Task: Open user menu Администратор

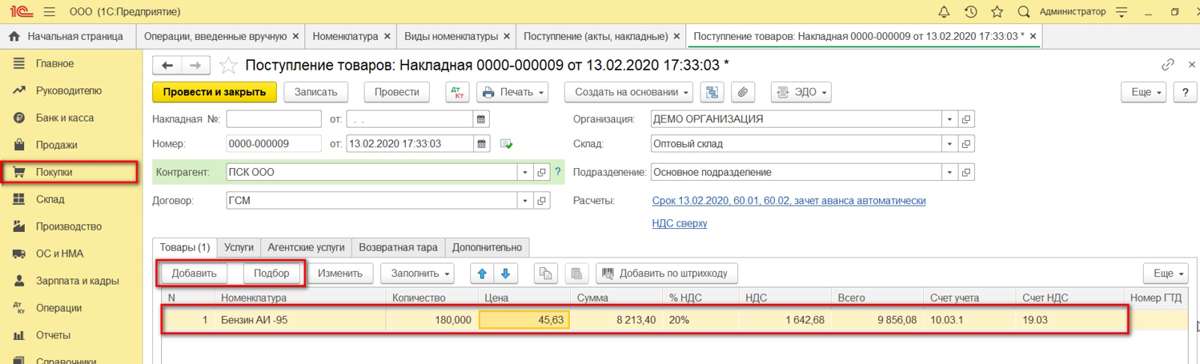Action: click(1073, 11)
